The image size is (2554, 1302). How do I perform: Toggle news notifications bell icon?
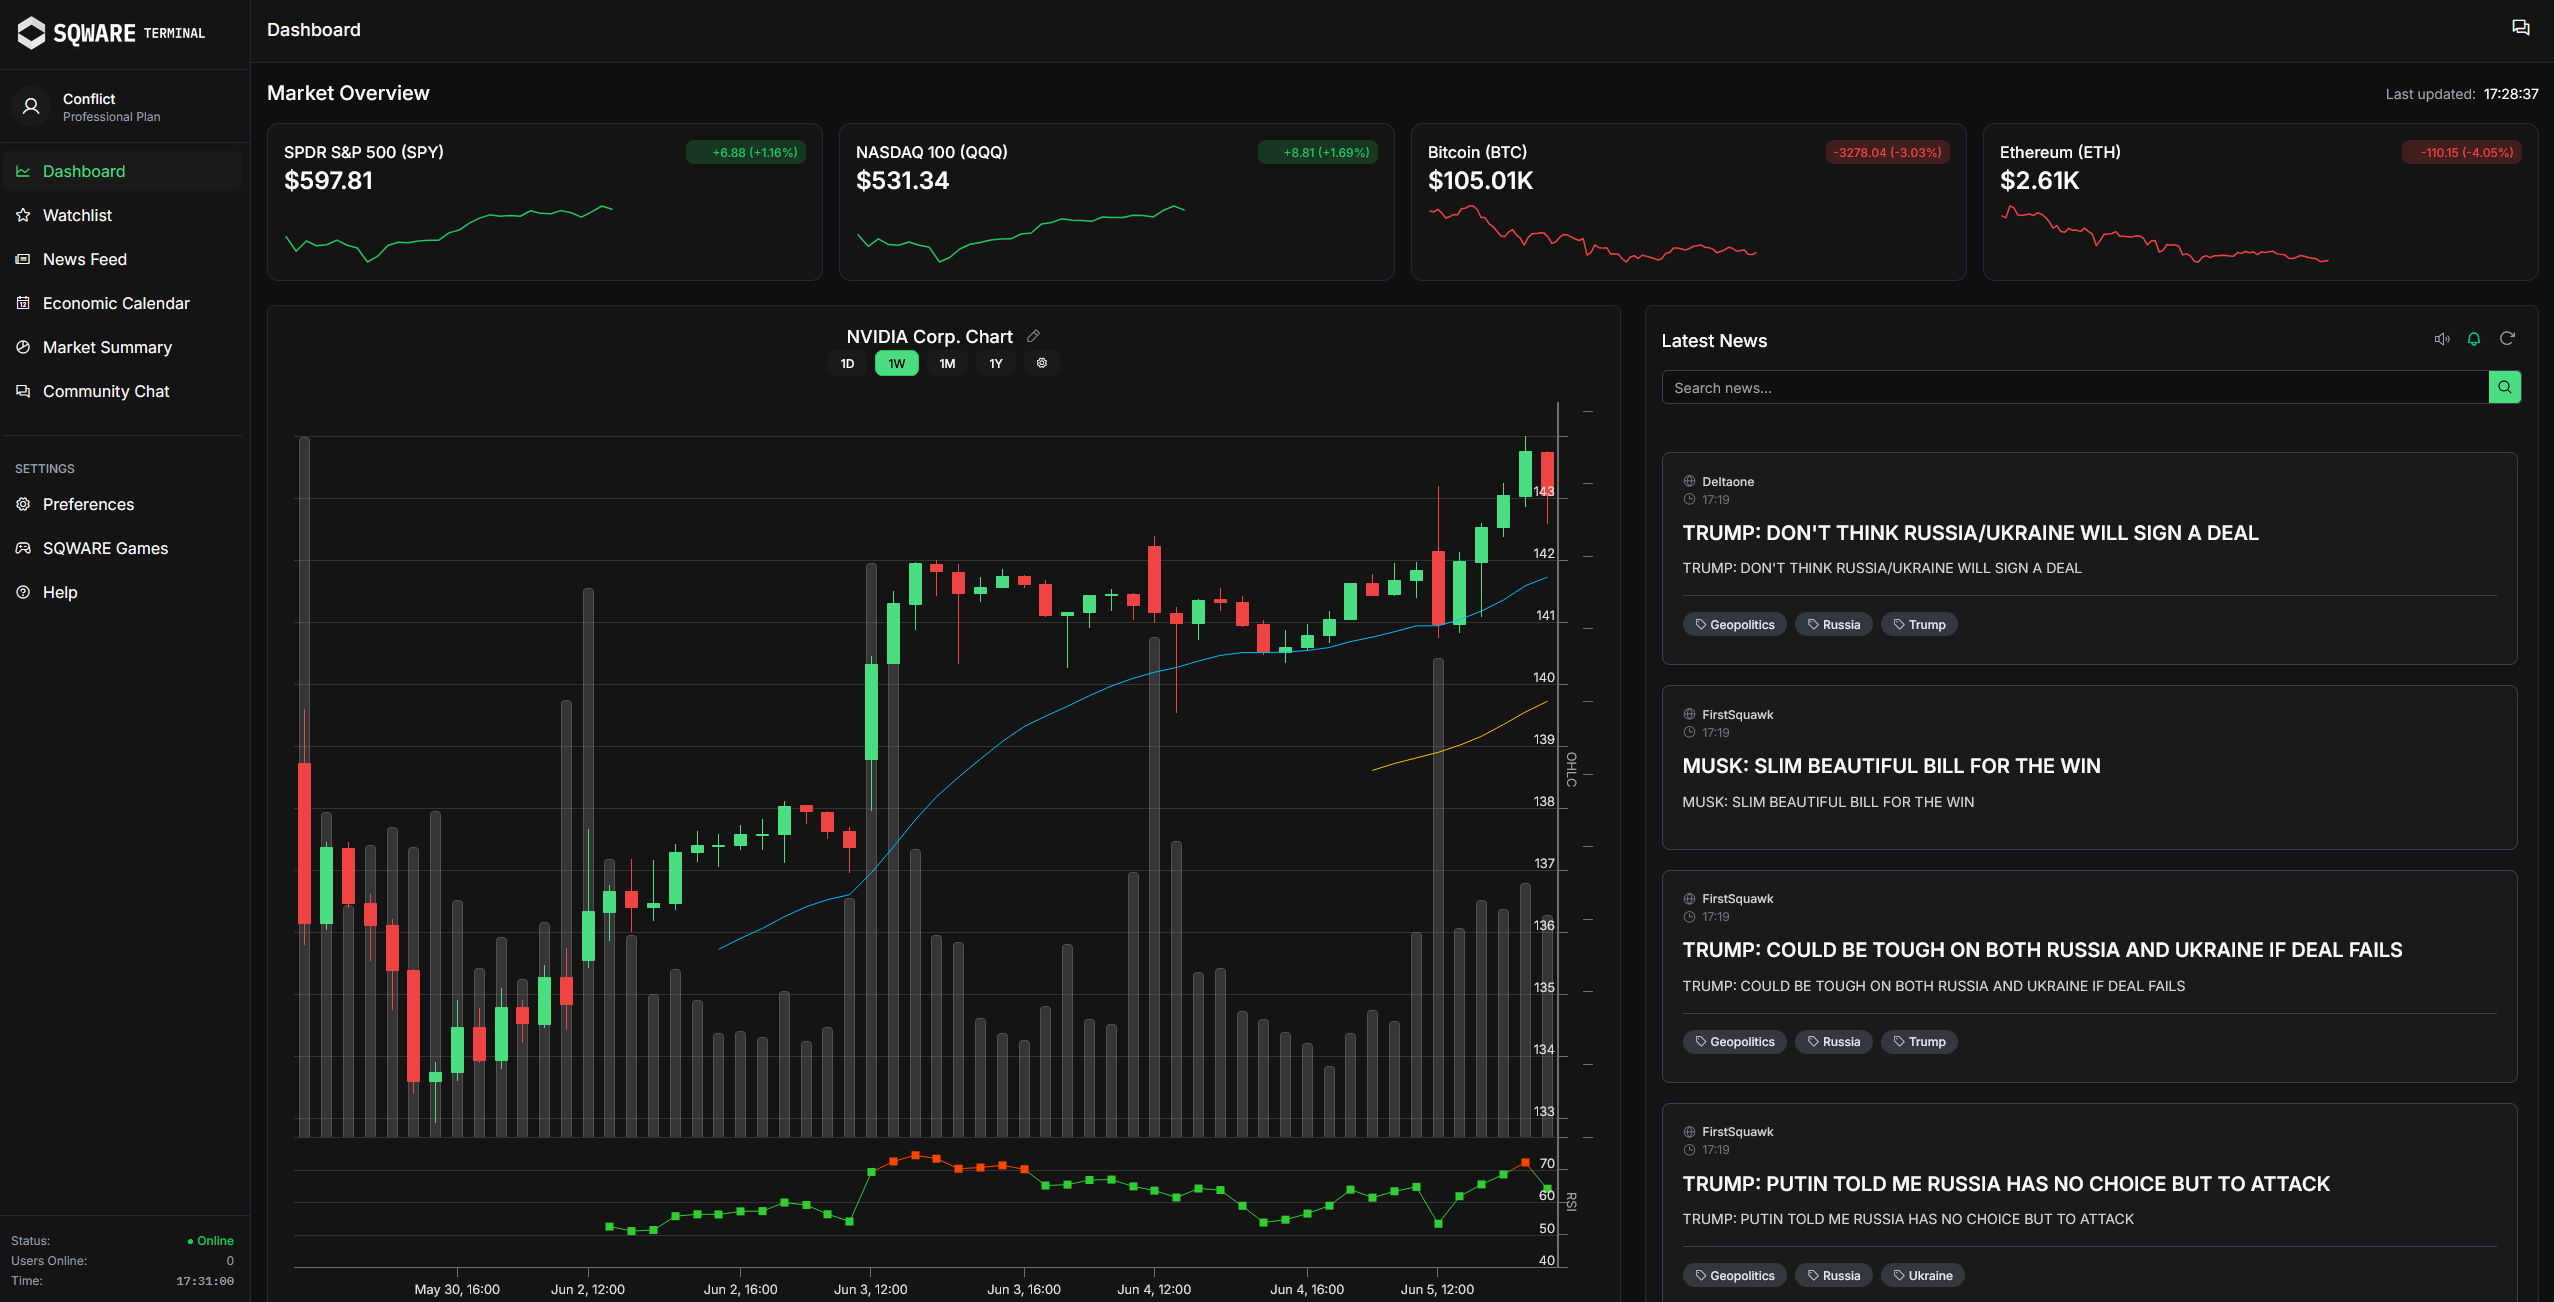pos(2474,339)
